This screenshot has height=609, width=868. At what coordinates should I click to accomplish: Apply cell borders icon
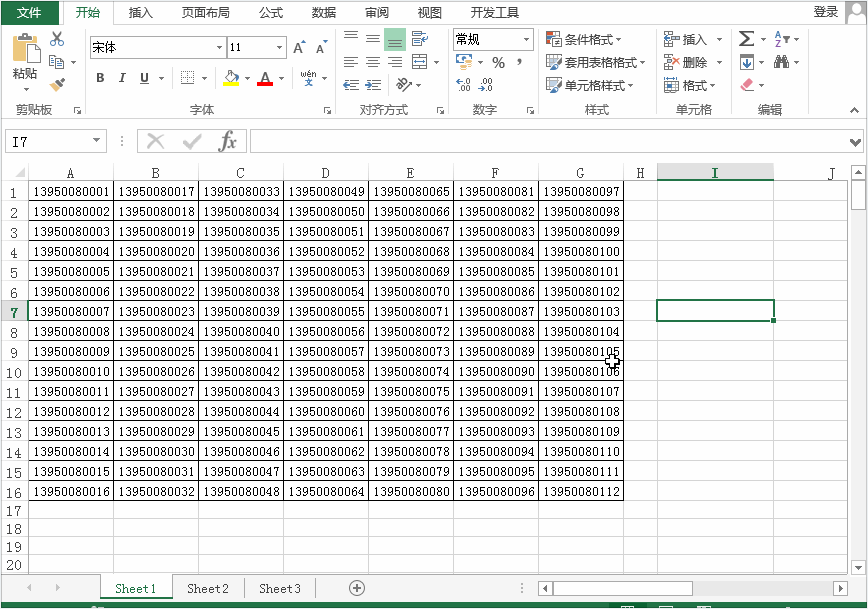tap(188, 78)
